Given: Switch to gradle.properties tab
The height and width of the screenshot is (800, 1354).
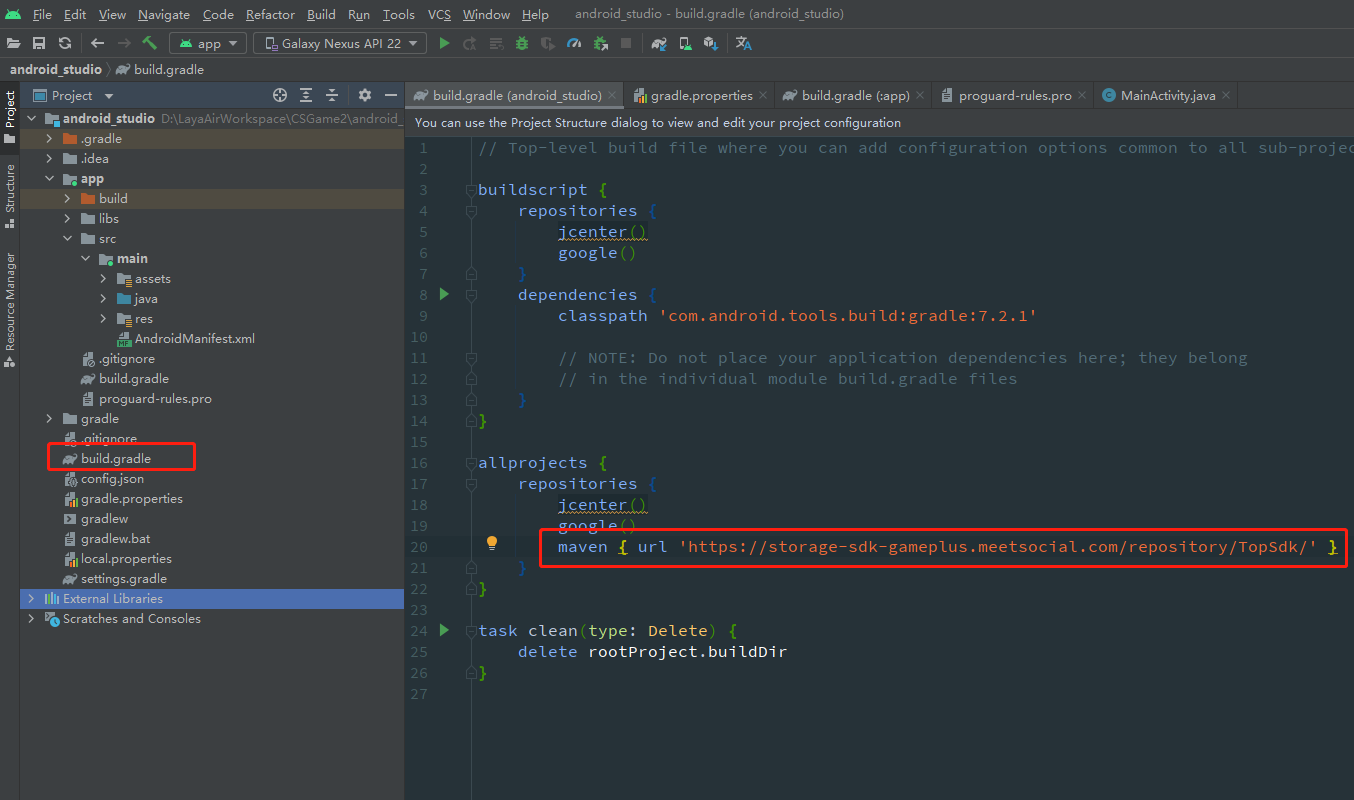Looking at the screenshot, I should [701, 95].
